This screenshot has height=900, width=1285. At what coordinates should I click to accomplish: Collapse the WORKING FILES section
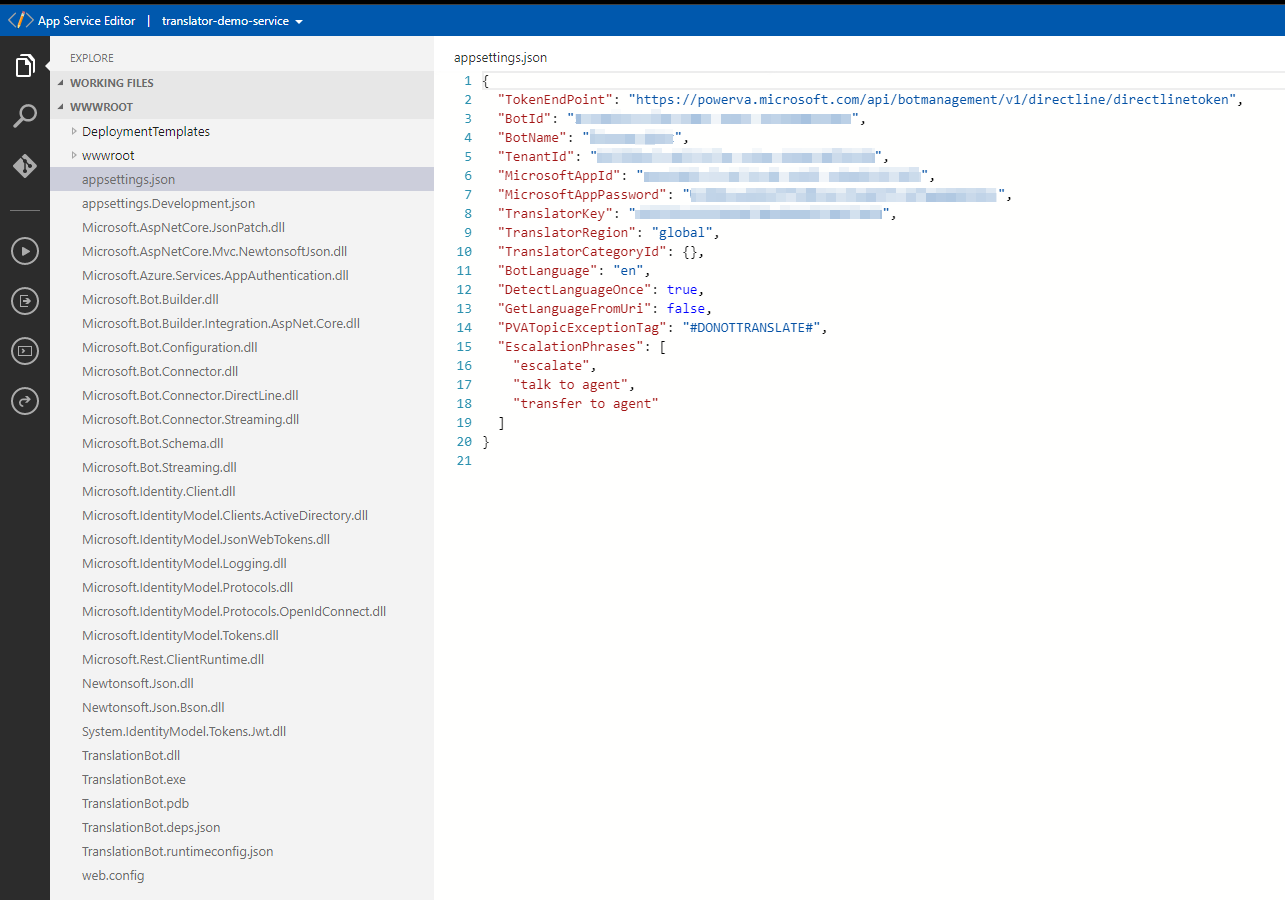(x=111, y=83)
